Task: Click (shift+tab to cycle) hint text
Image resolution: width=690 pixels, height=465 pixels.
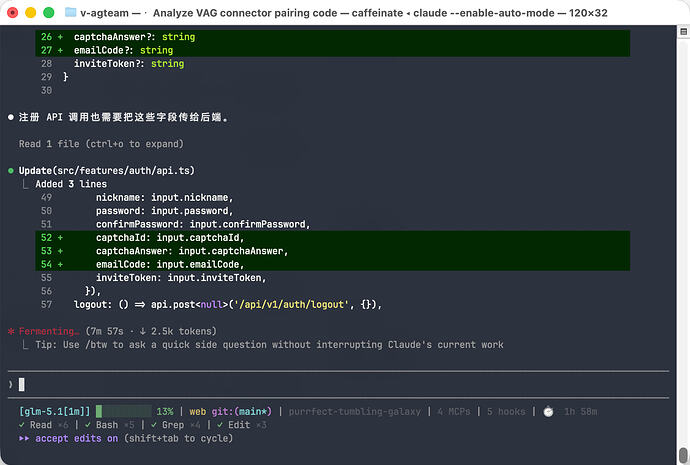Action: (x=178, y=439)
